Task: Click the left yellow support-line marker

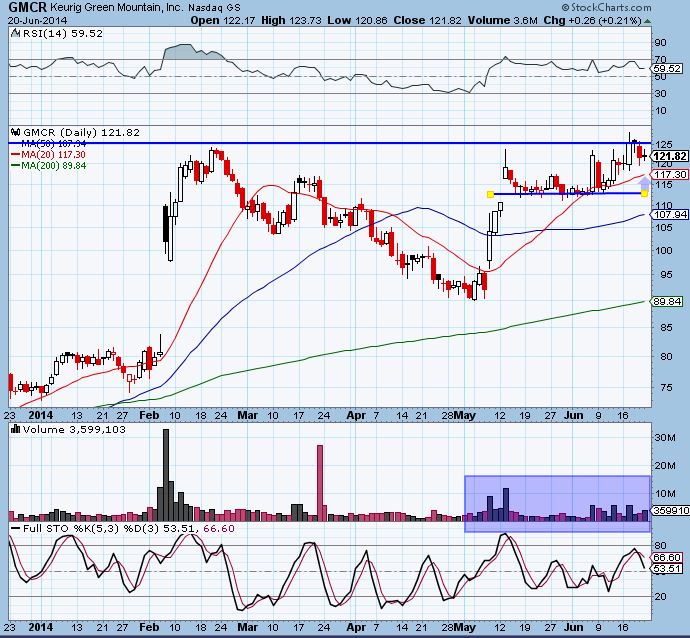Action: (491, 194)
